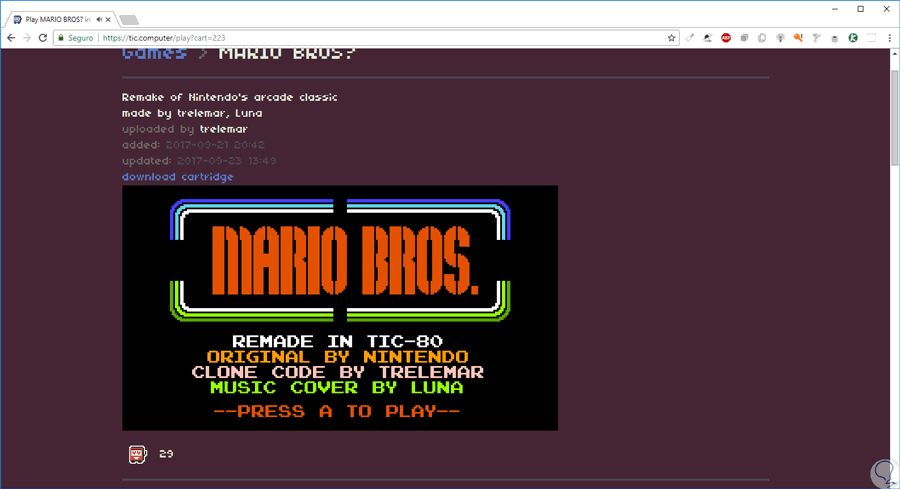Image resolution: width=900 pixels, height=489 pixels.
Task: Click 'MUSIC COVER BY LUNA' in the game
Action: (x=336, y=387)
